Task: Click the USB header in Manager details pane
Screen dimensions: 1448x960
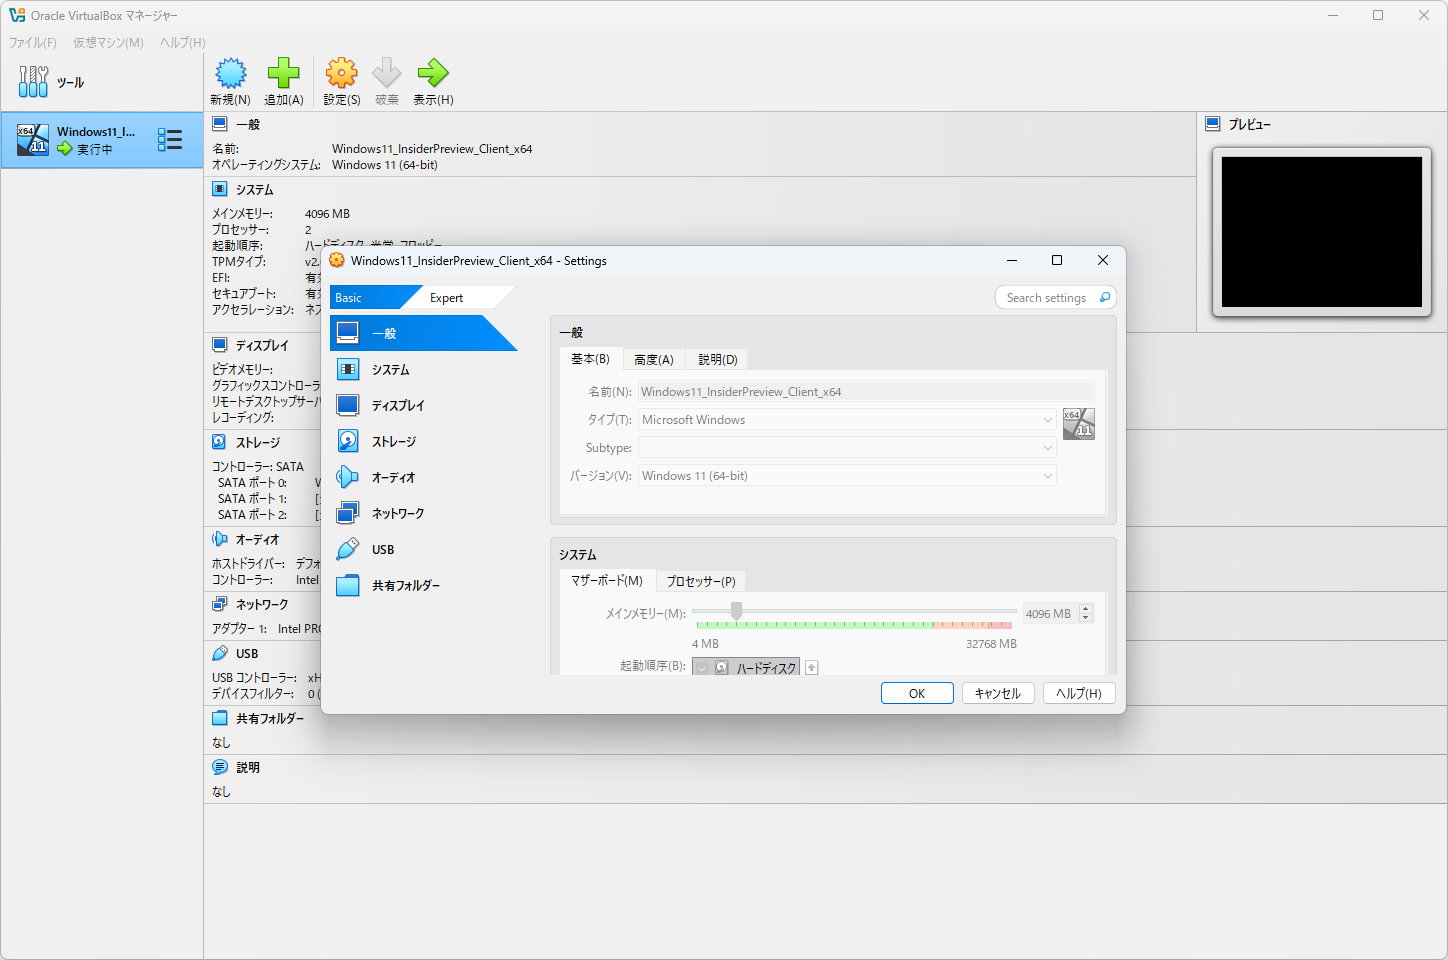Action: click(x=247, y=653)
